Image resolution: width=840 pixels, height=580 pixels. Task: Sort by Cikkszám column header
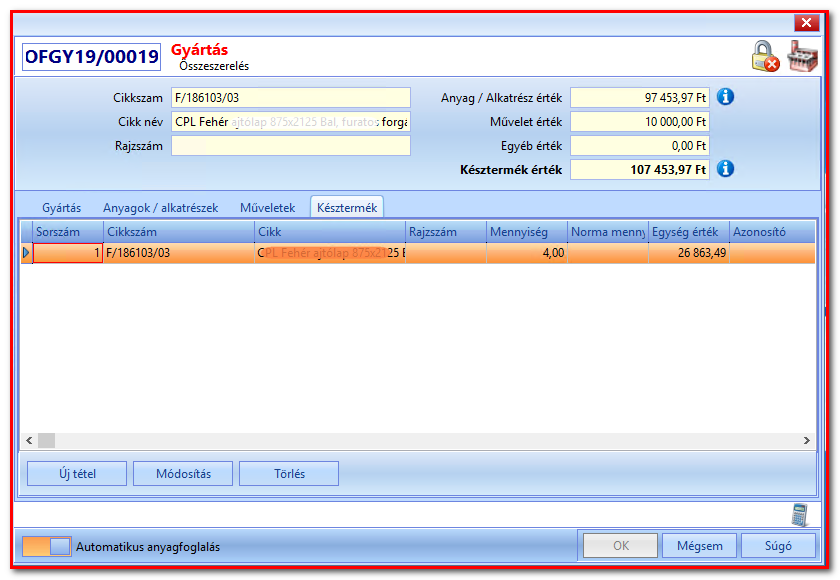[x=179, y=232]
